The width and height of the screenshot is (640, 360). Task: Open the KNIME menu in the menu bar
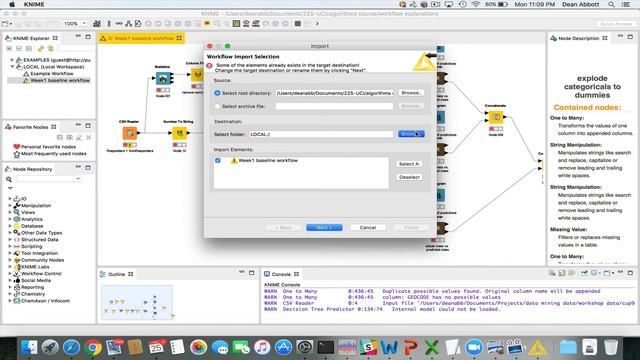tap(34, 4)
